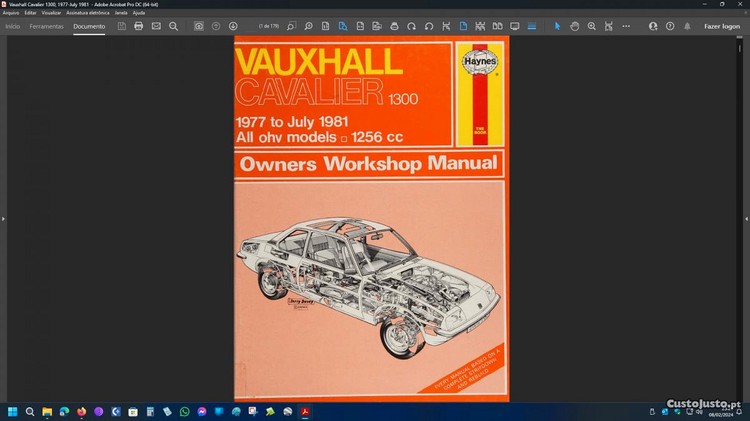
Task: Open the notifications bell
Action: 687,26
